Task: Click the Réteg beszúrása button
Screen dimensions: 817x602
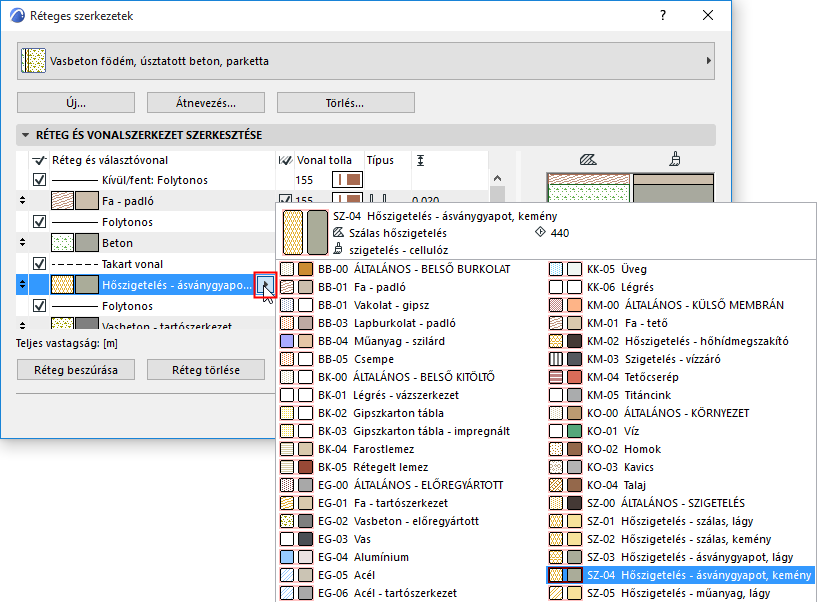Action: pyautogui.click(x=76, y=370)
